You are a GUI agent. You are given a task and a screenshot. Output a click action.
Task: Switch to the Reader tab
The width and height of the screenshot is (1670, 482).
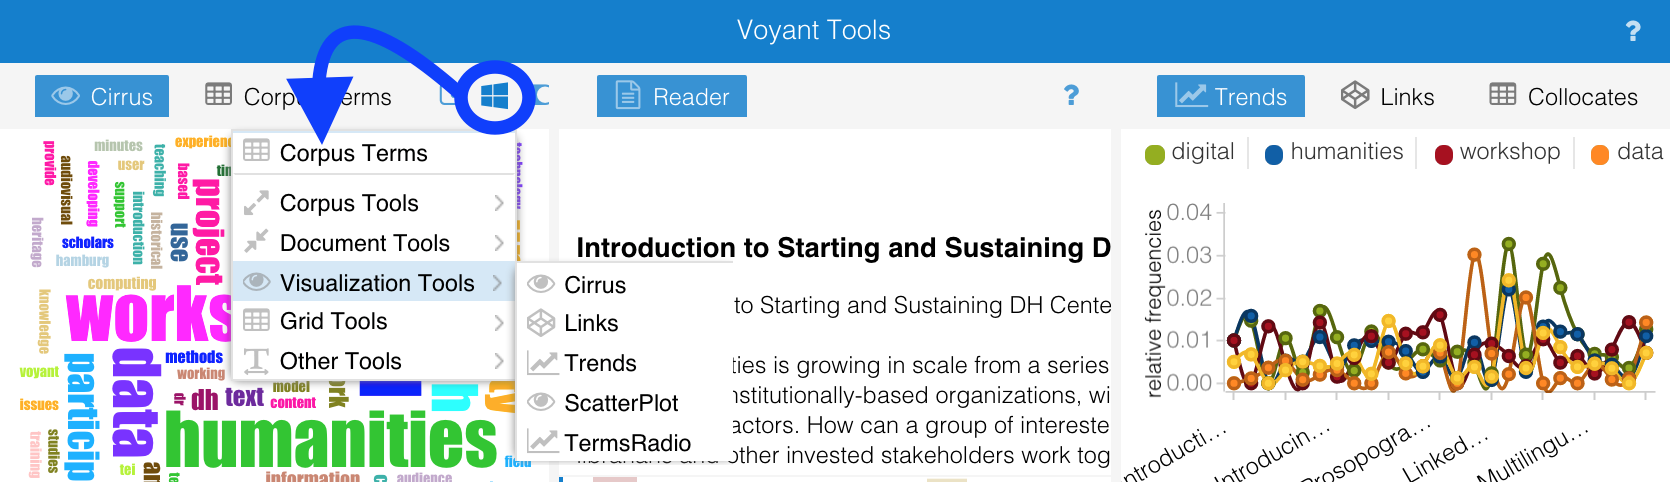click(x=672, y=97)
